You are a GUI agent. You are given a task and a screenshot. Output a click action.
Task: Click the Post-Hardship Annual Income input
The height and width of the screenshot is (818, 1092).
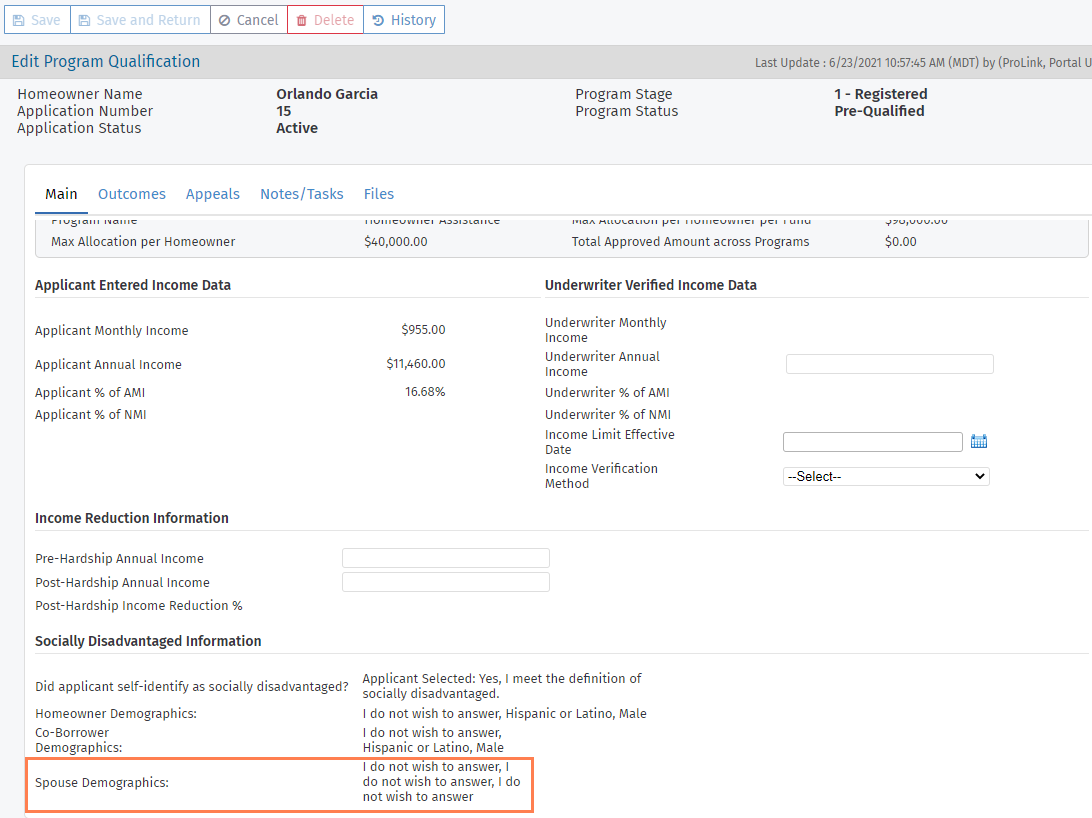point(445,582)
